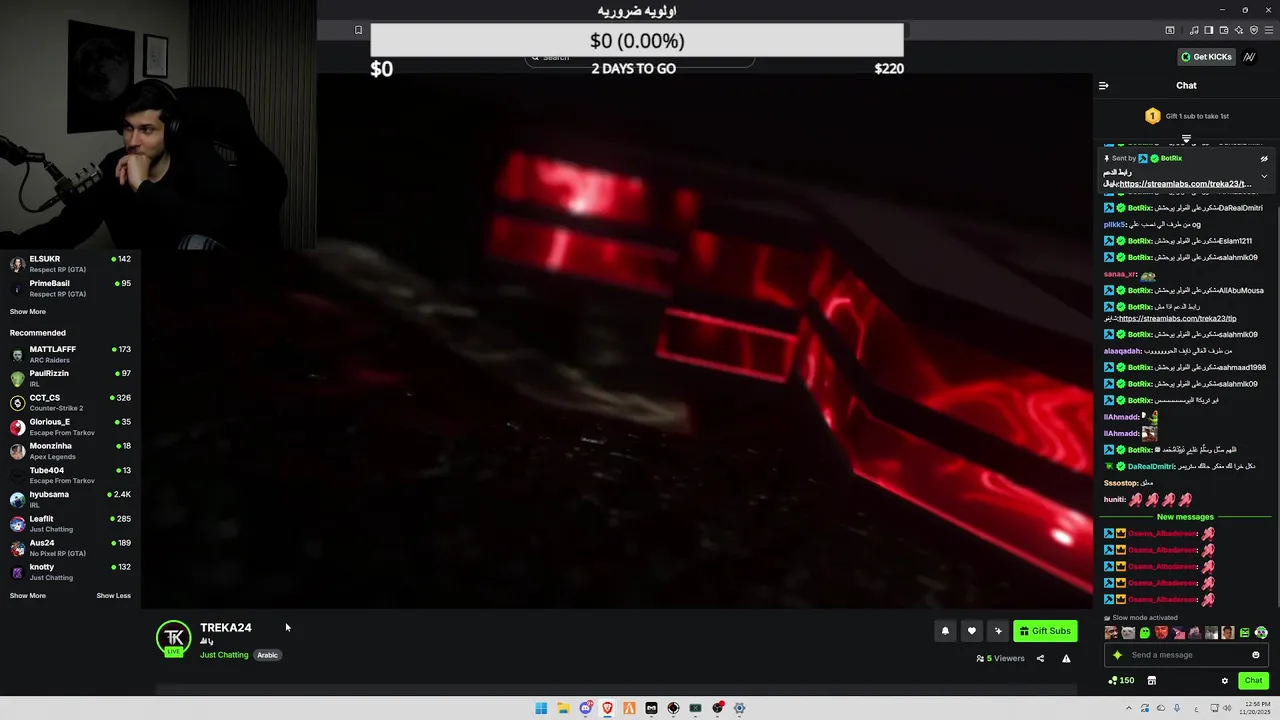Viewport: 1280px width, 720px height.
Task: Open the browser hamburger menu
Action: pos(1269,30)
